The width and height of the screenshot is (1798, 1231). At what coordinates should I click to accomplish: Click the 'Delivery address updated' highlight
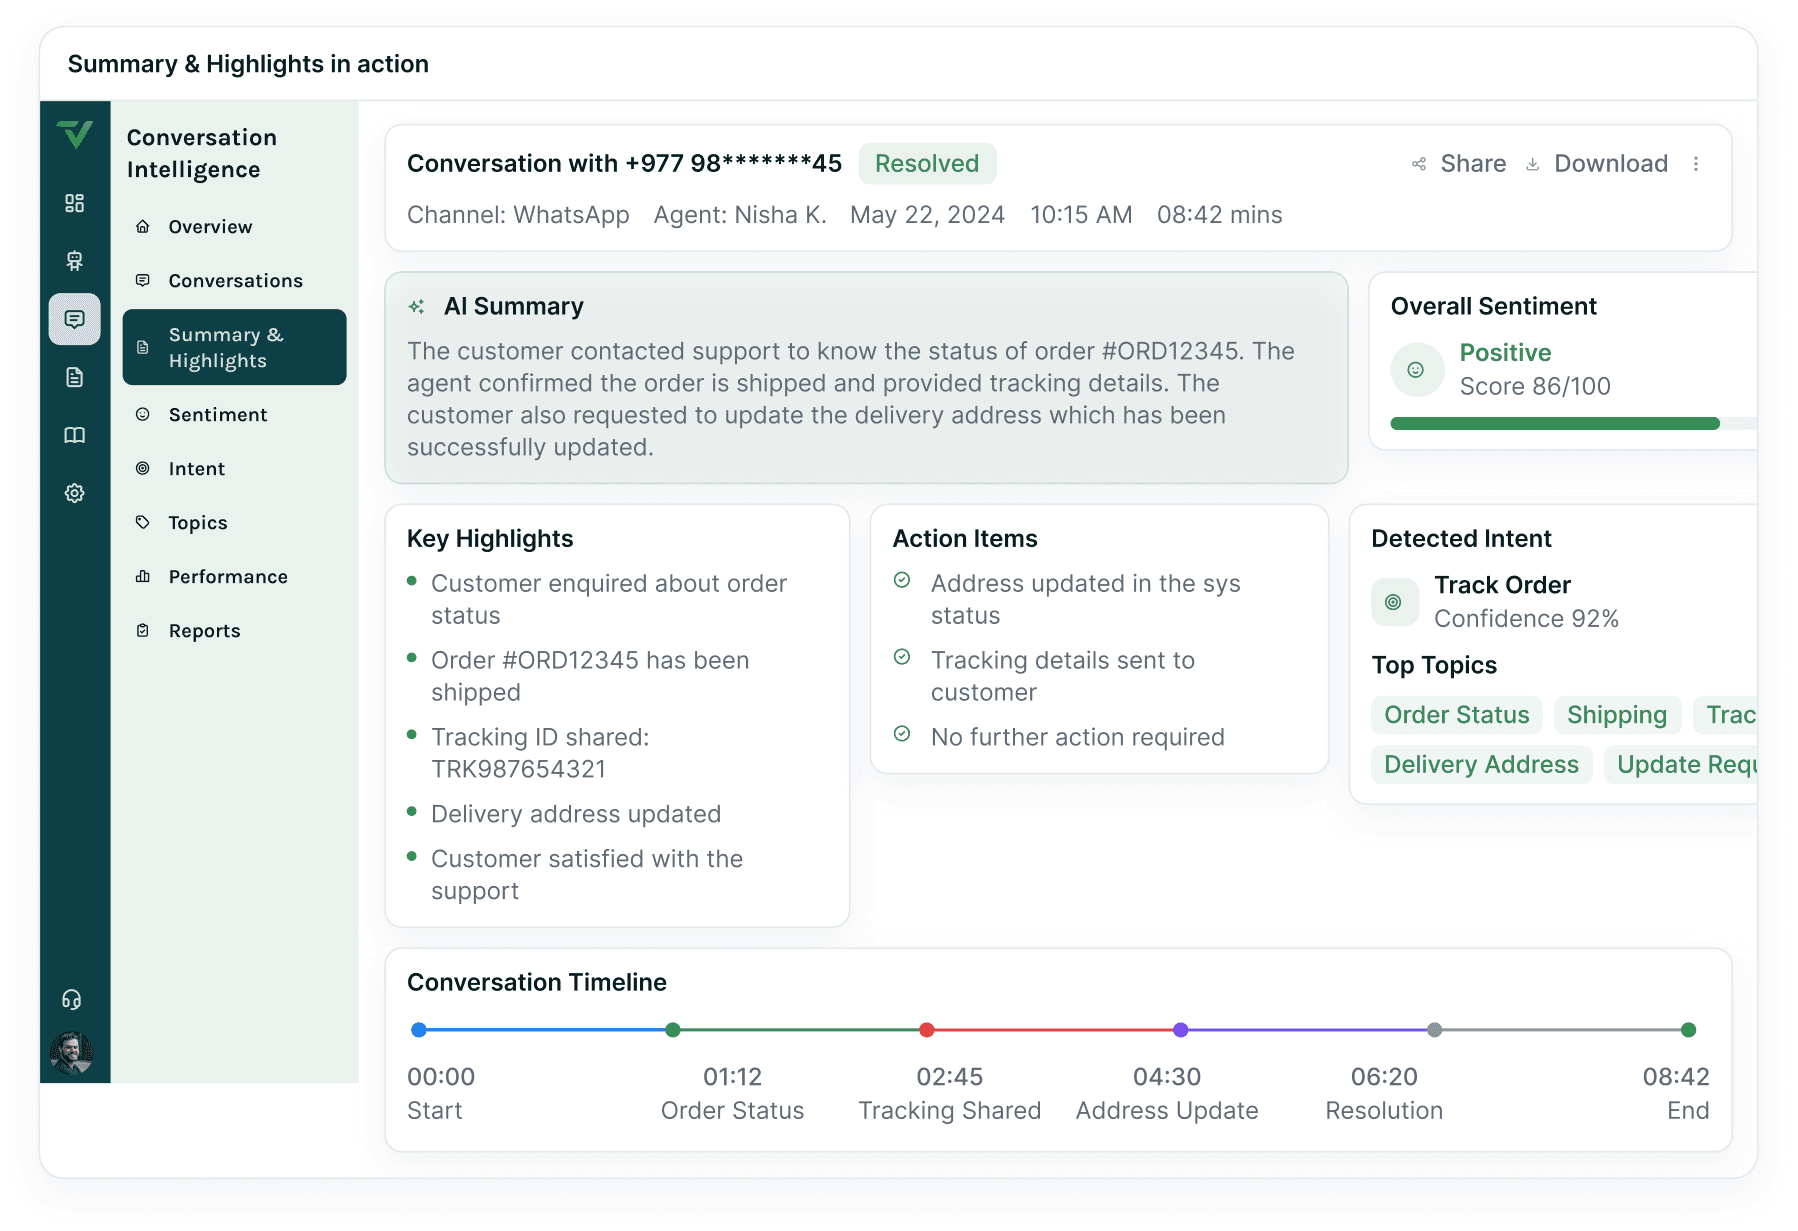tap(576, 814)
